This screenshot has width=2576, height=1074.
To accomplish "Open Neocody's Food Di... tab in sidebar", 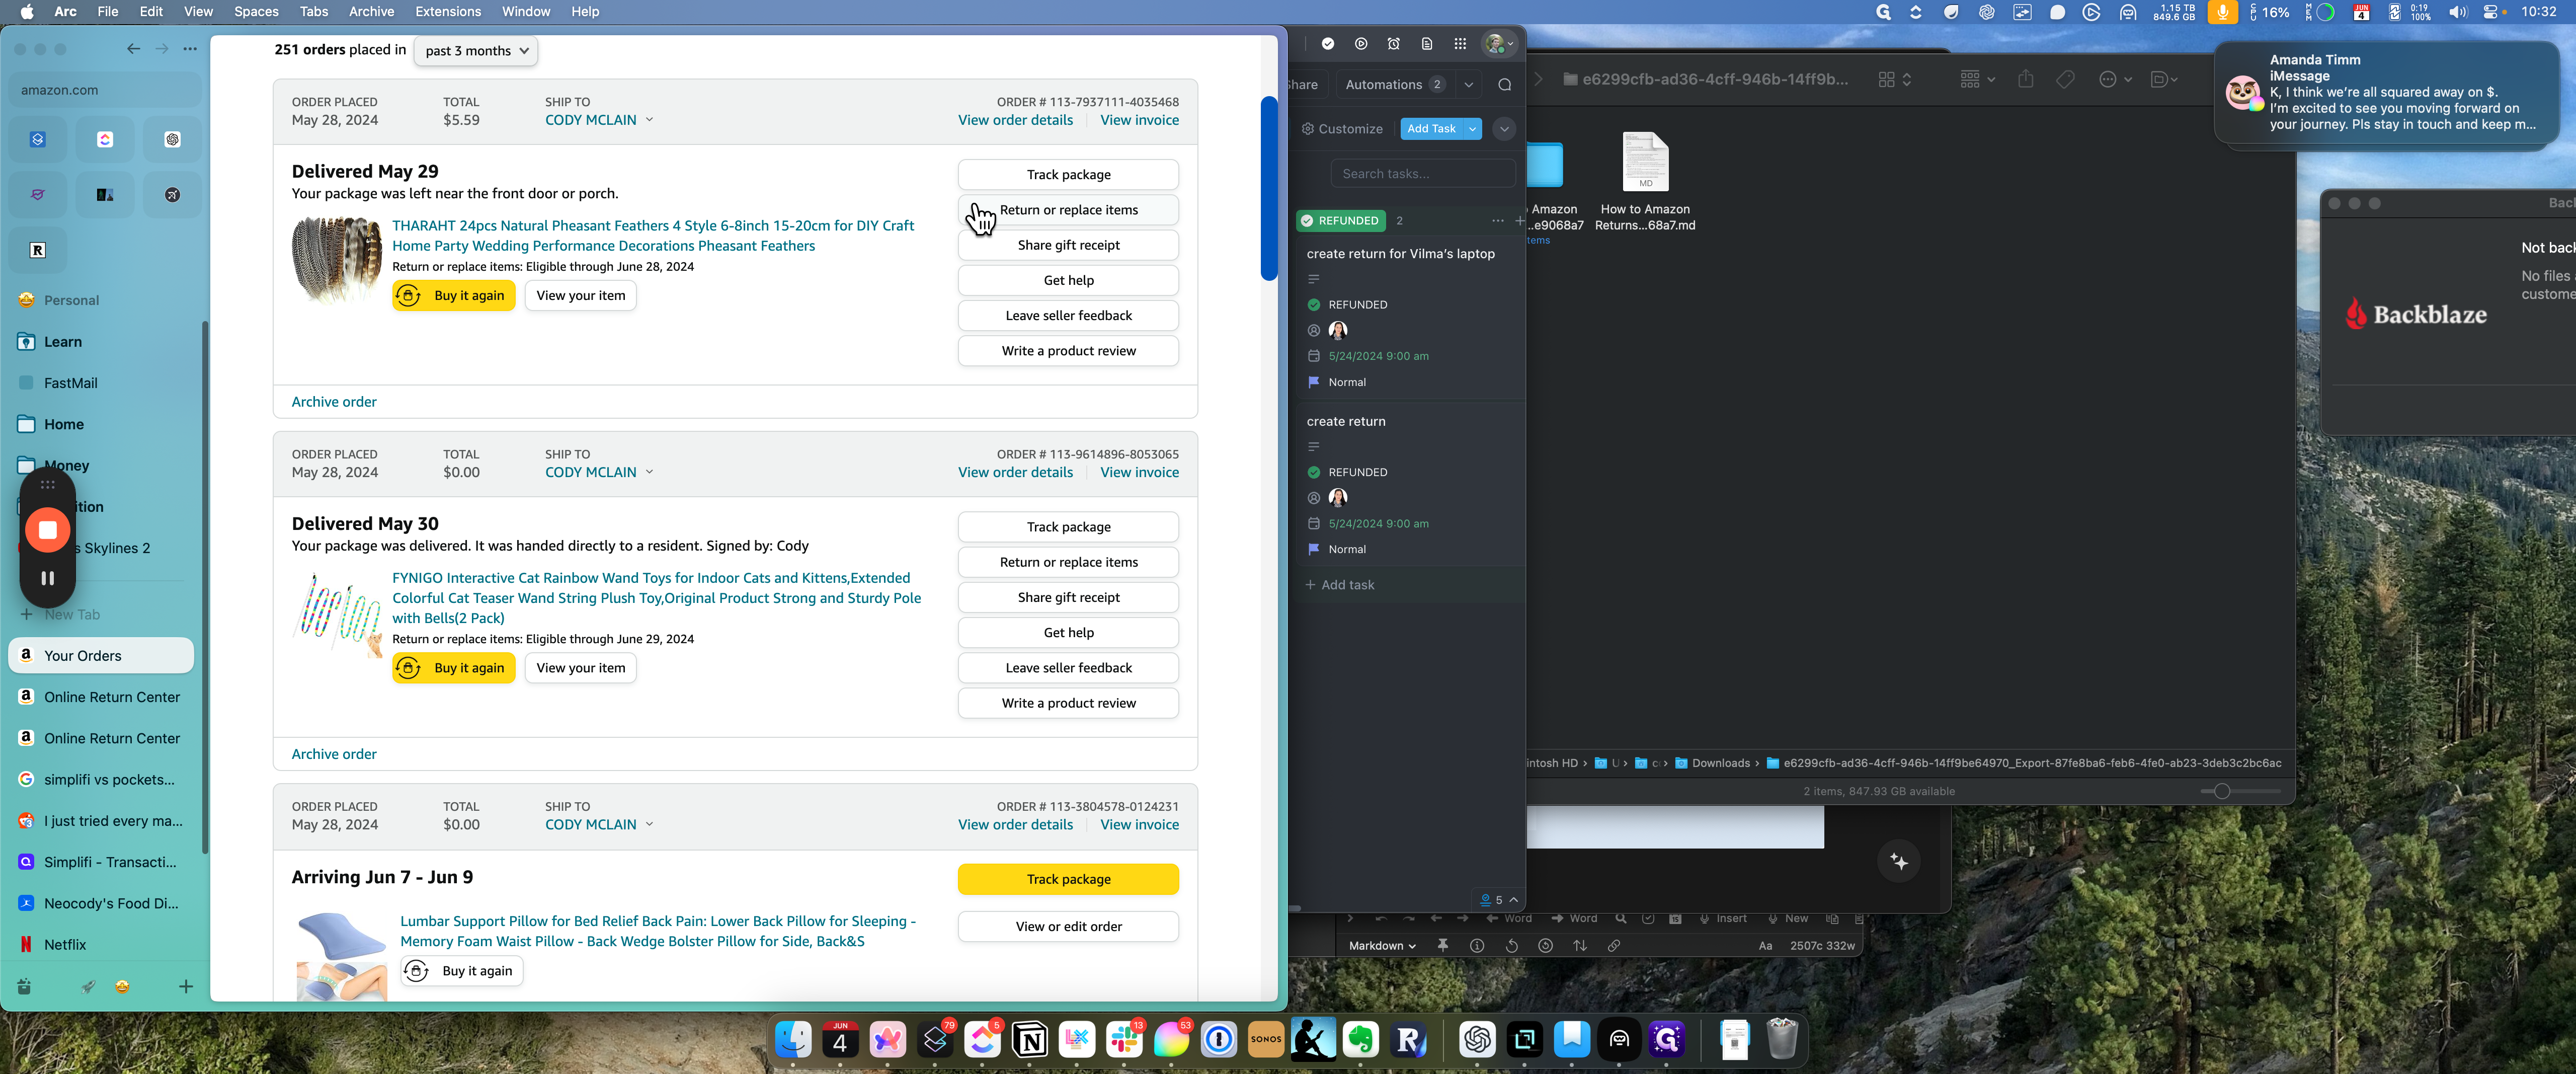I will tap(101, 904).
